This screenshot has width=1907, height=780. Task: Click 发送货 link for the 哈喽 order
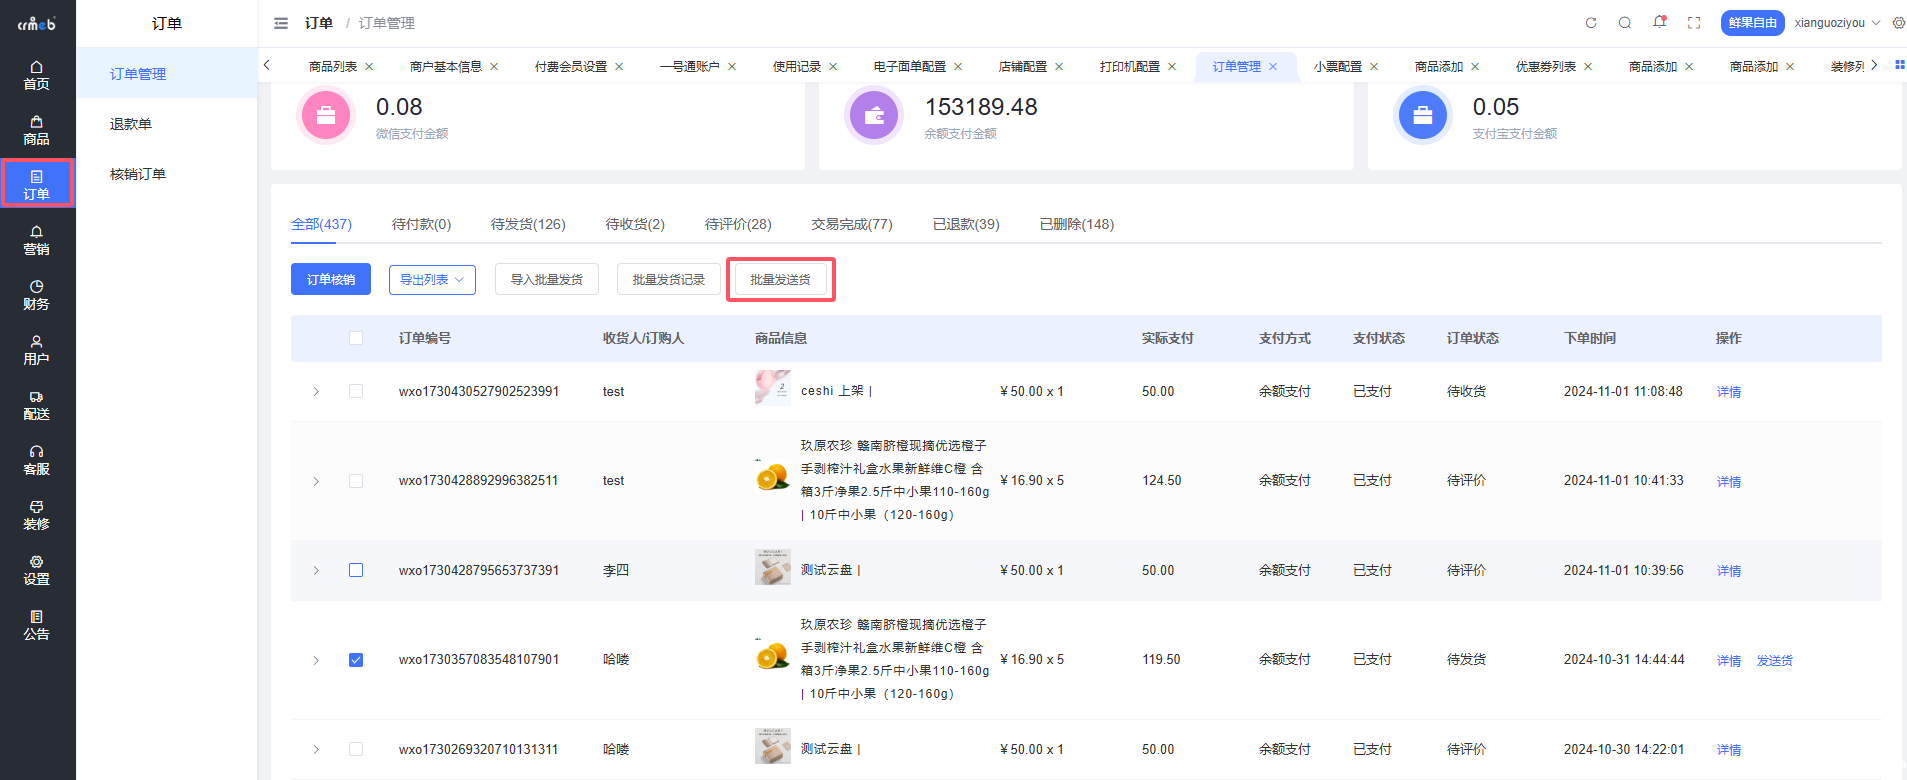pos(1774,661)
